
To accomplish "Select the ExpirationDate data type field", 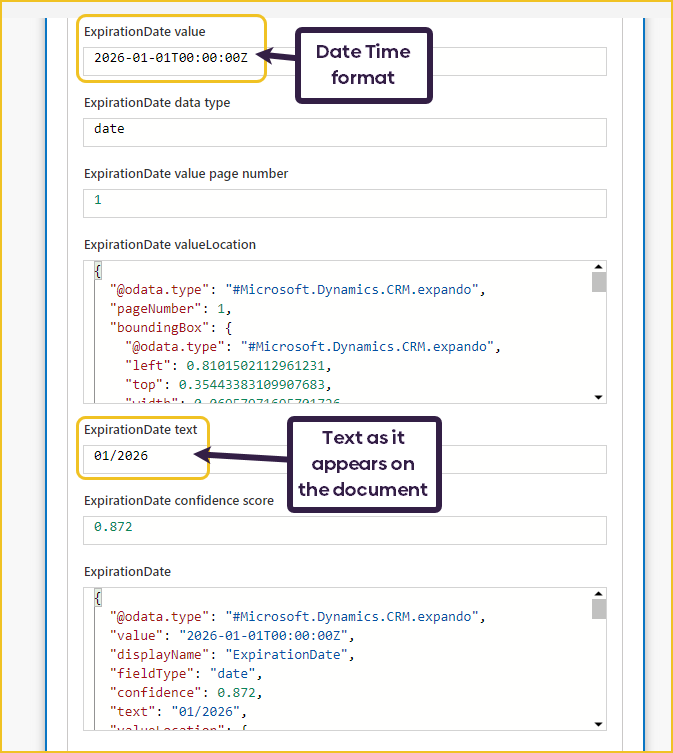I will (x=344, y=132).
